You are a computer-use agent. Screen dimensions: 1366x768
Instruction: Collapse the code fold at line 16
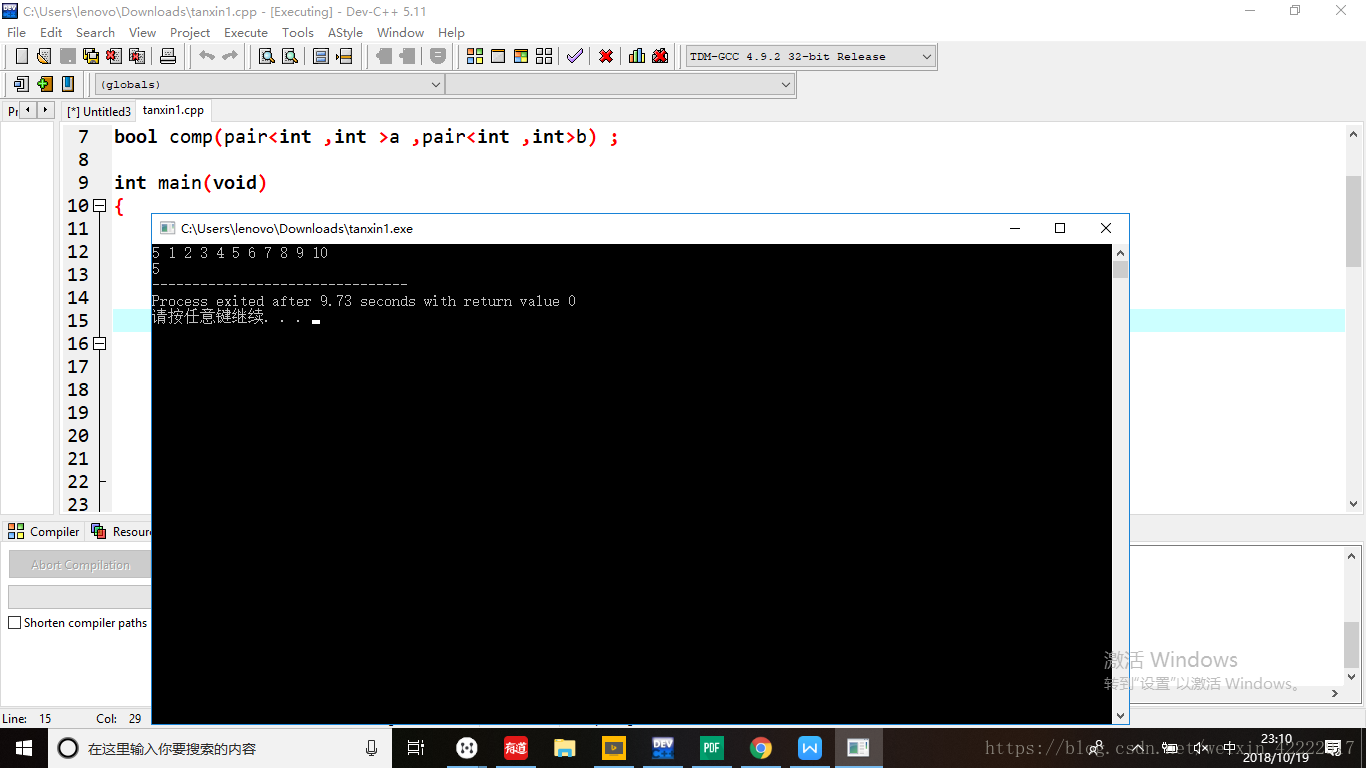[99, 344]
